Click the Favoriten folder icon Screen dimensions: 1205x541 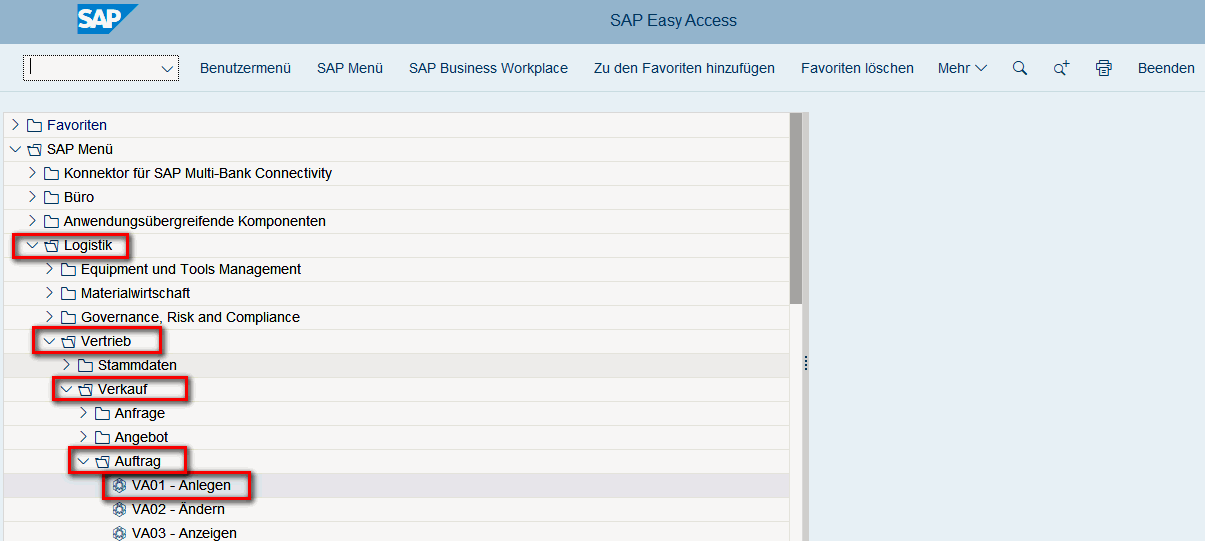(x=34, y=125)
